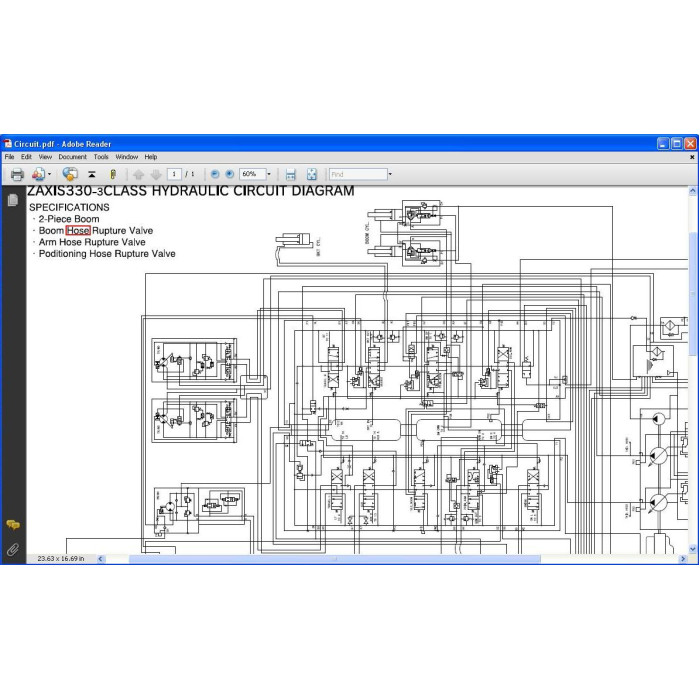
Task: Click the Fit Width toolbar icon
Action: pyautogui.click(x=291, y=174)
